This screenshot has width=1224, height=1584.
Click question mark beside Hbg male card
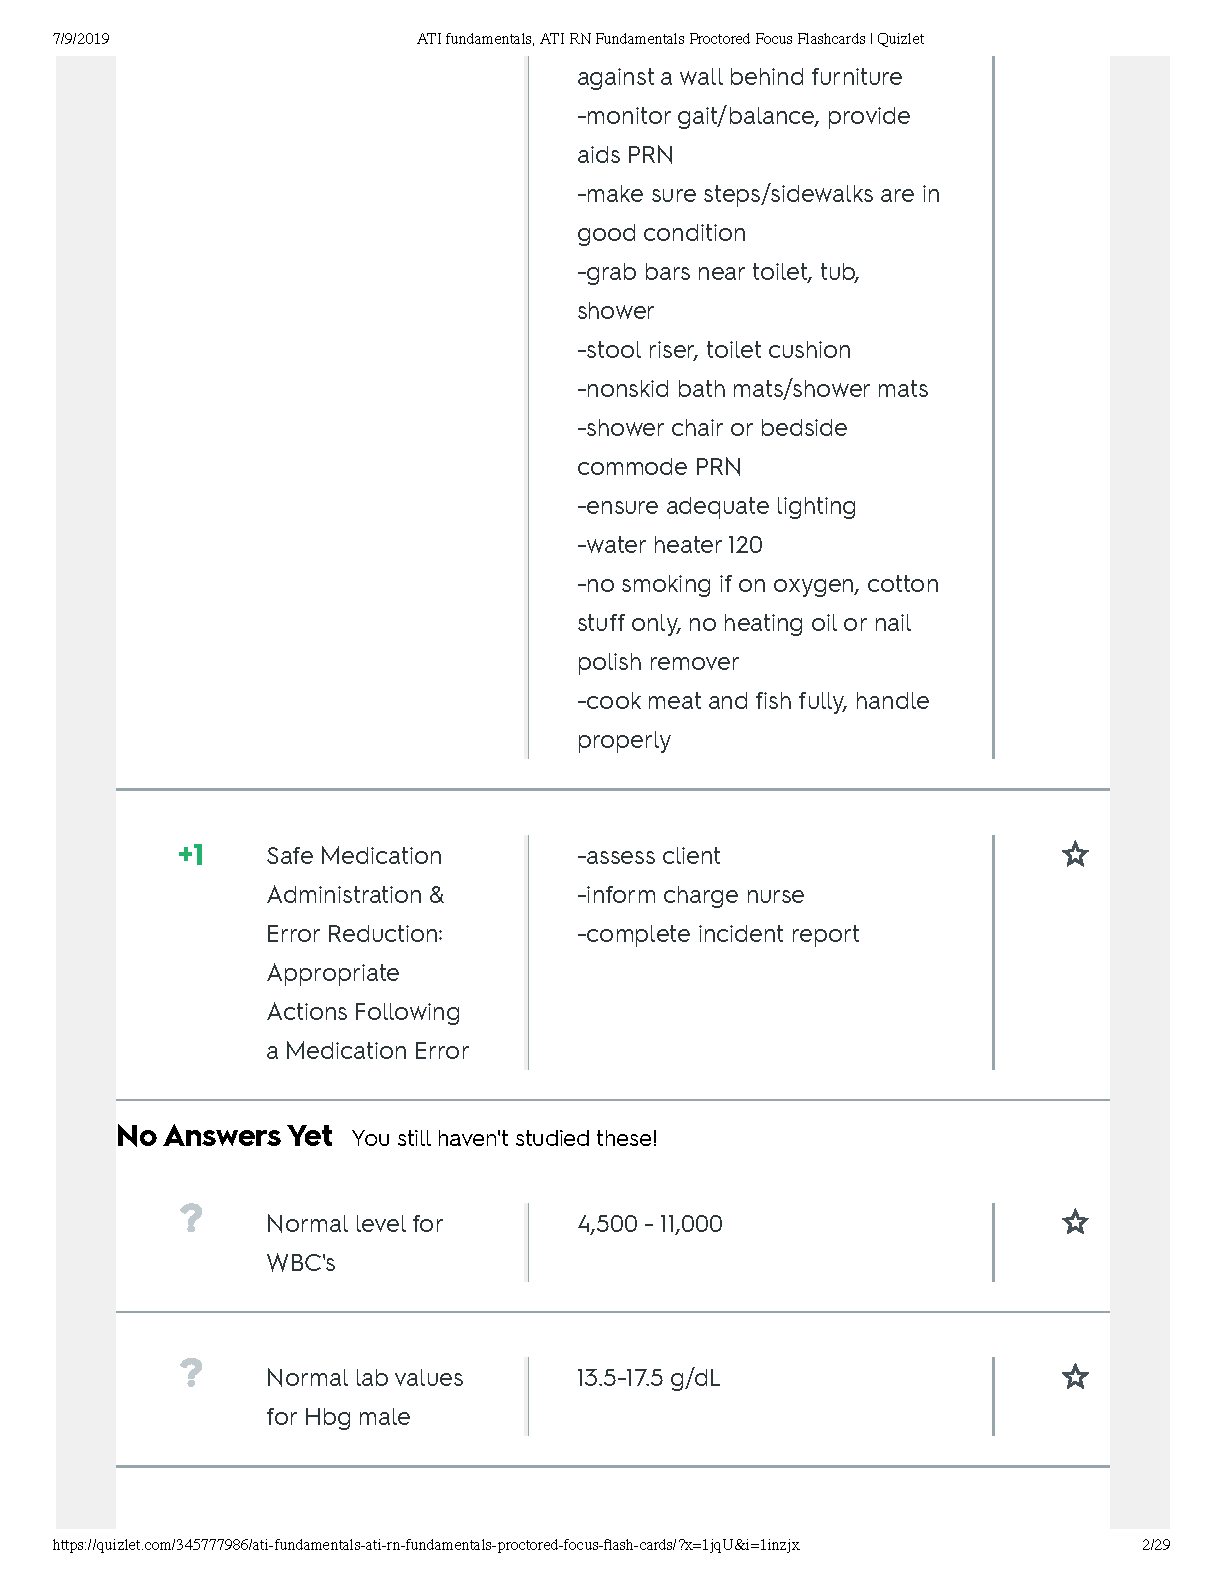[190, 1373]
